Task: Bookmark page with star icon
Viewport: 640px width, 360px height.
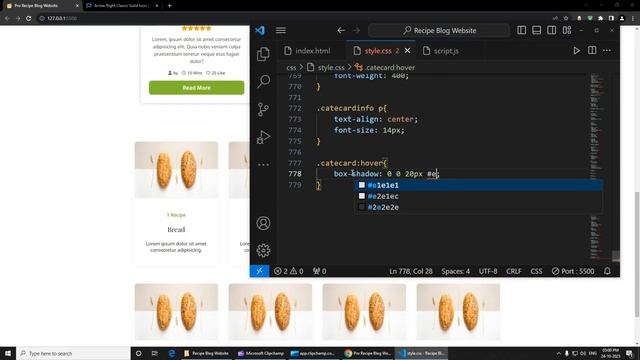Action: [566, 18]
